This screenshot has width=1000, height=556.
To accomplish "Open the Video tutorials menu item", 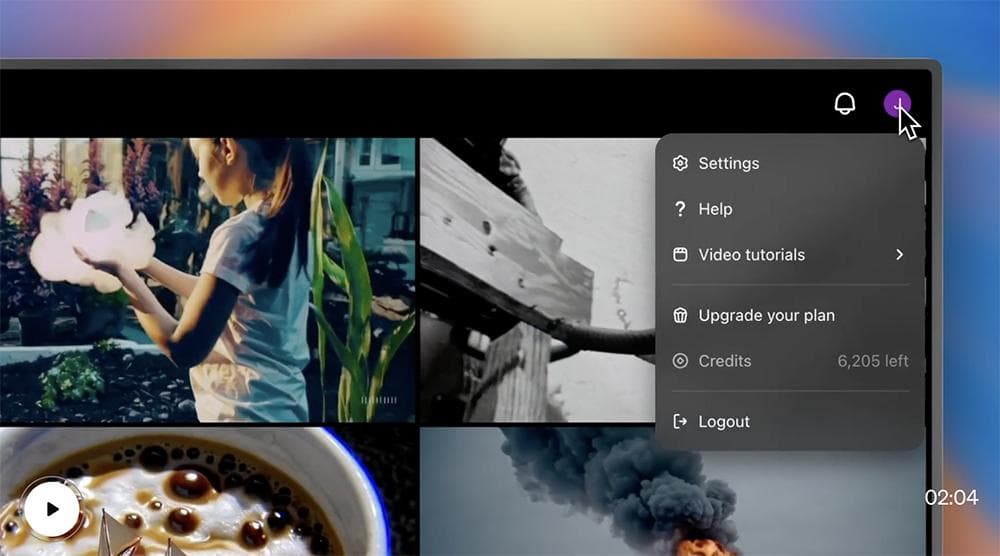I will coord(751,255).
